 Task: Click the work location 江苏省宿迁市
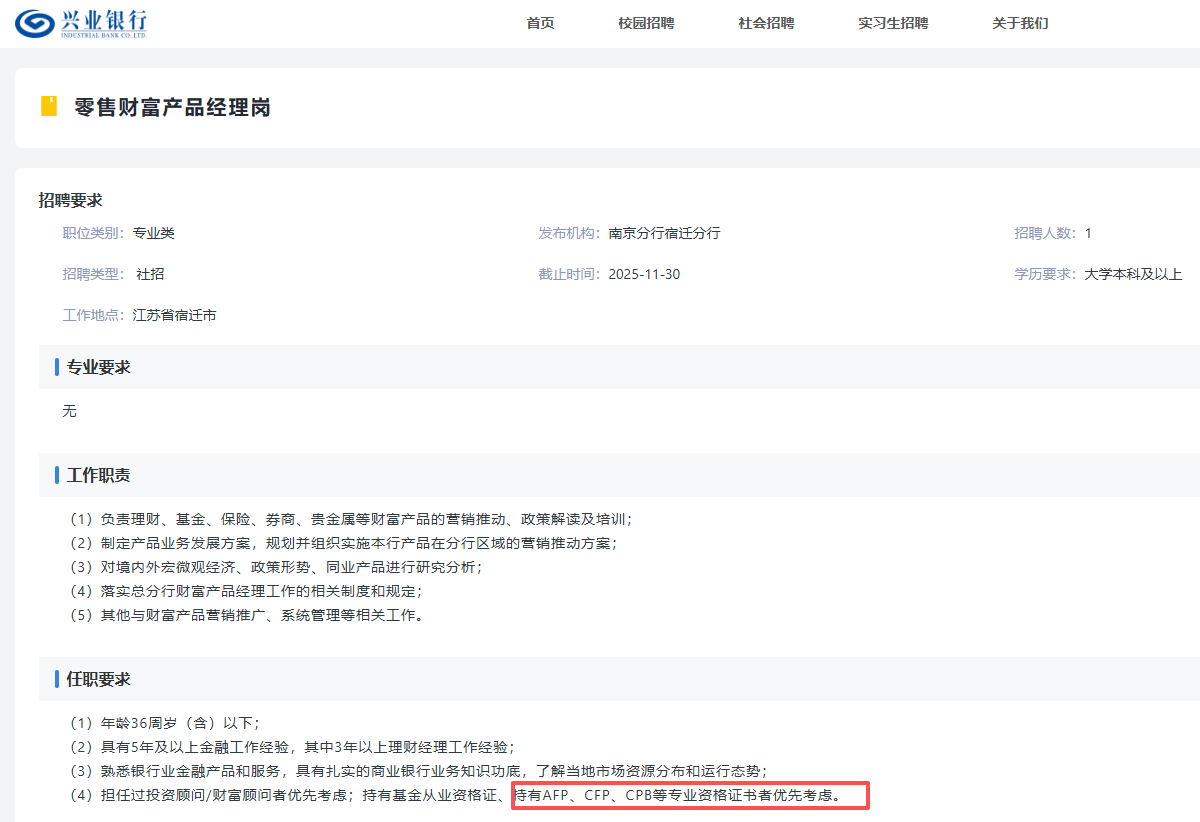(x=174, y=315)
